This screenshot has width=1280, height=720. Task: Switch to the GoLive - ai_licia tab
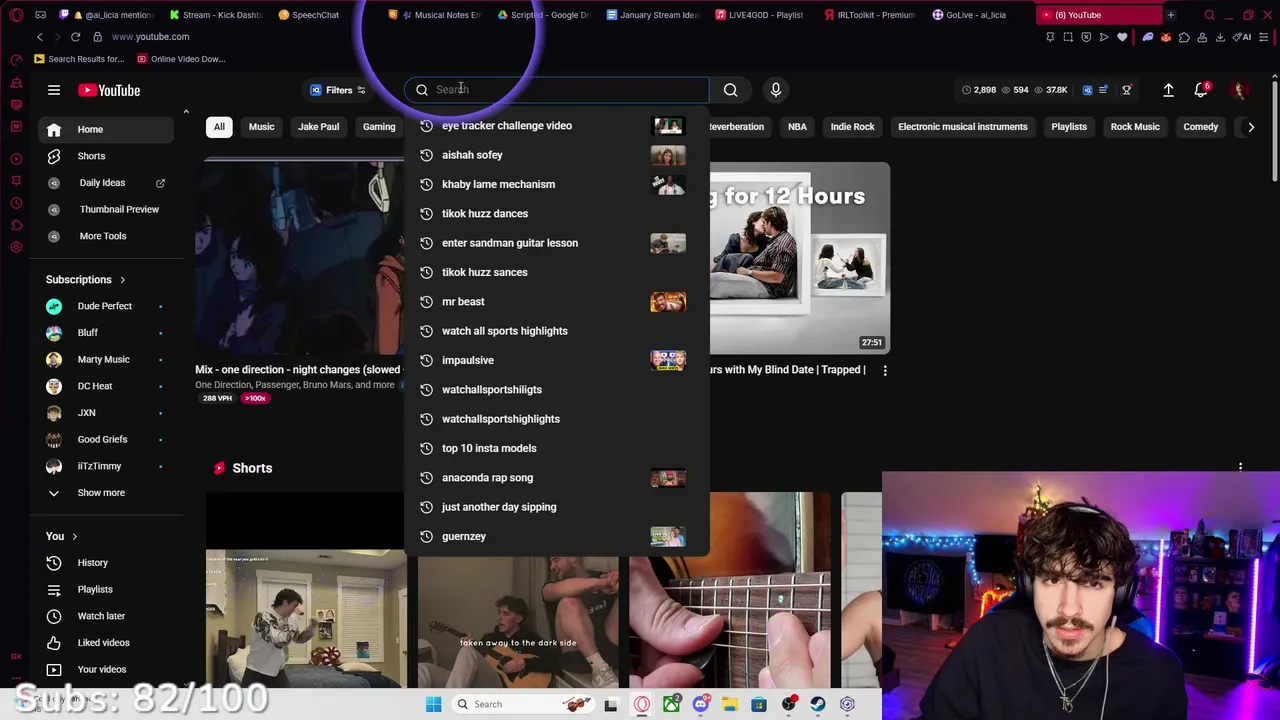[x=969, y=15]
